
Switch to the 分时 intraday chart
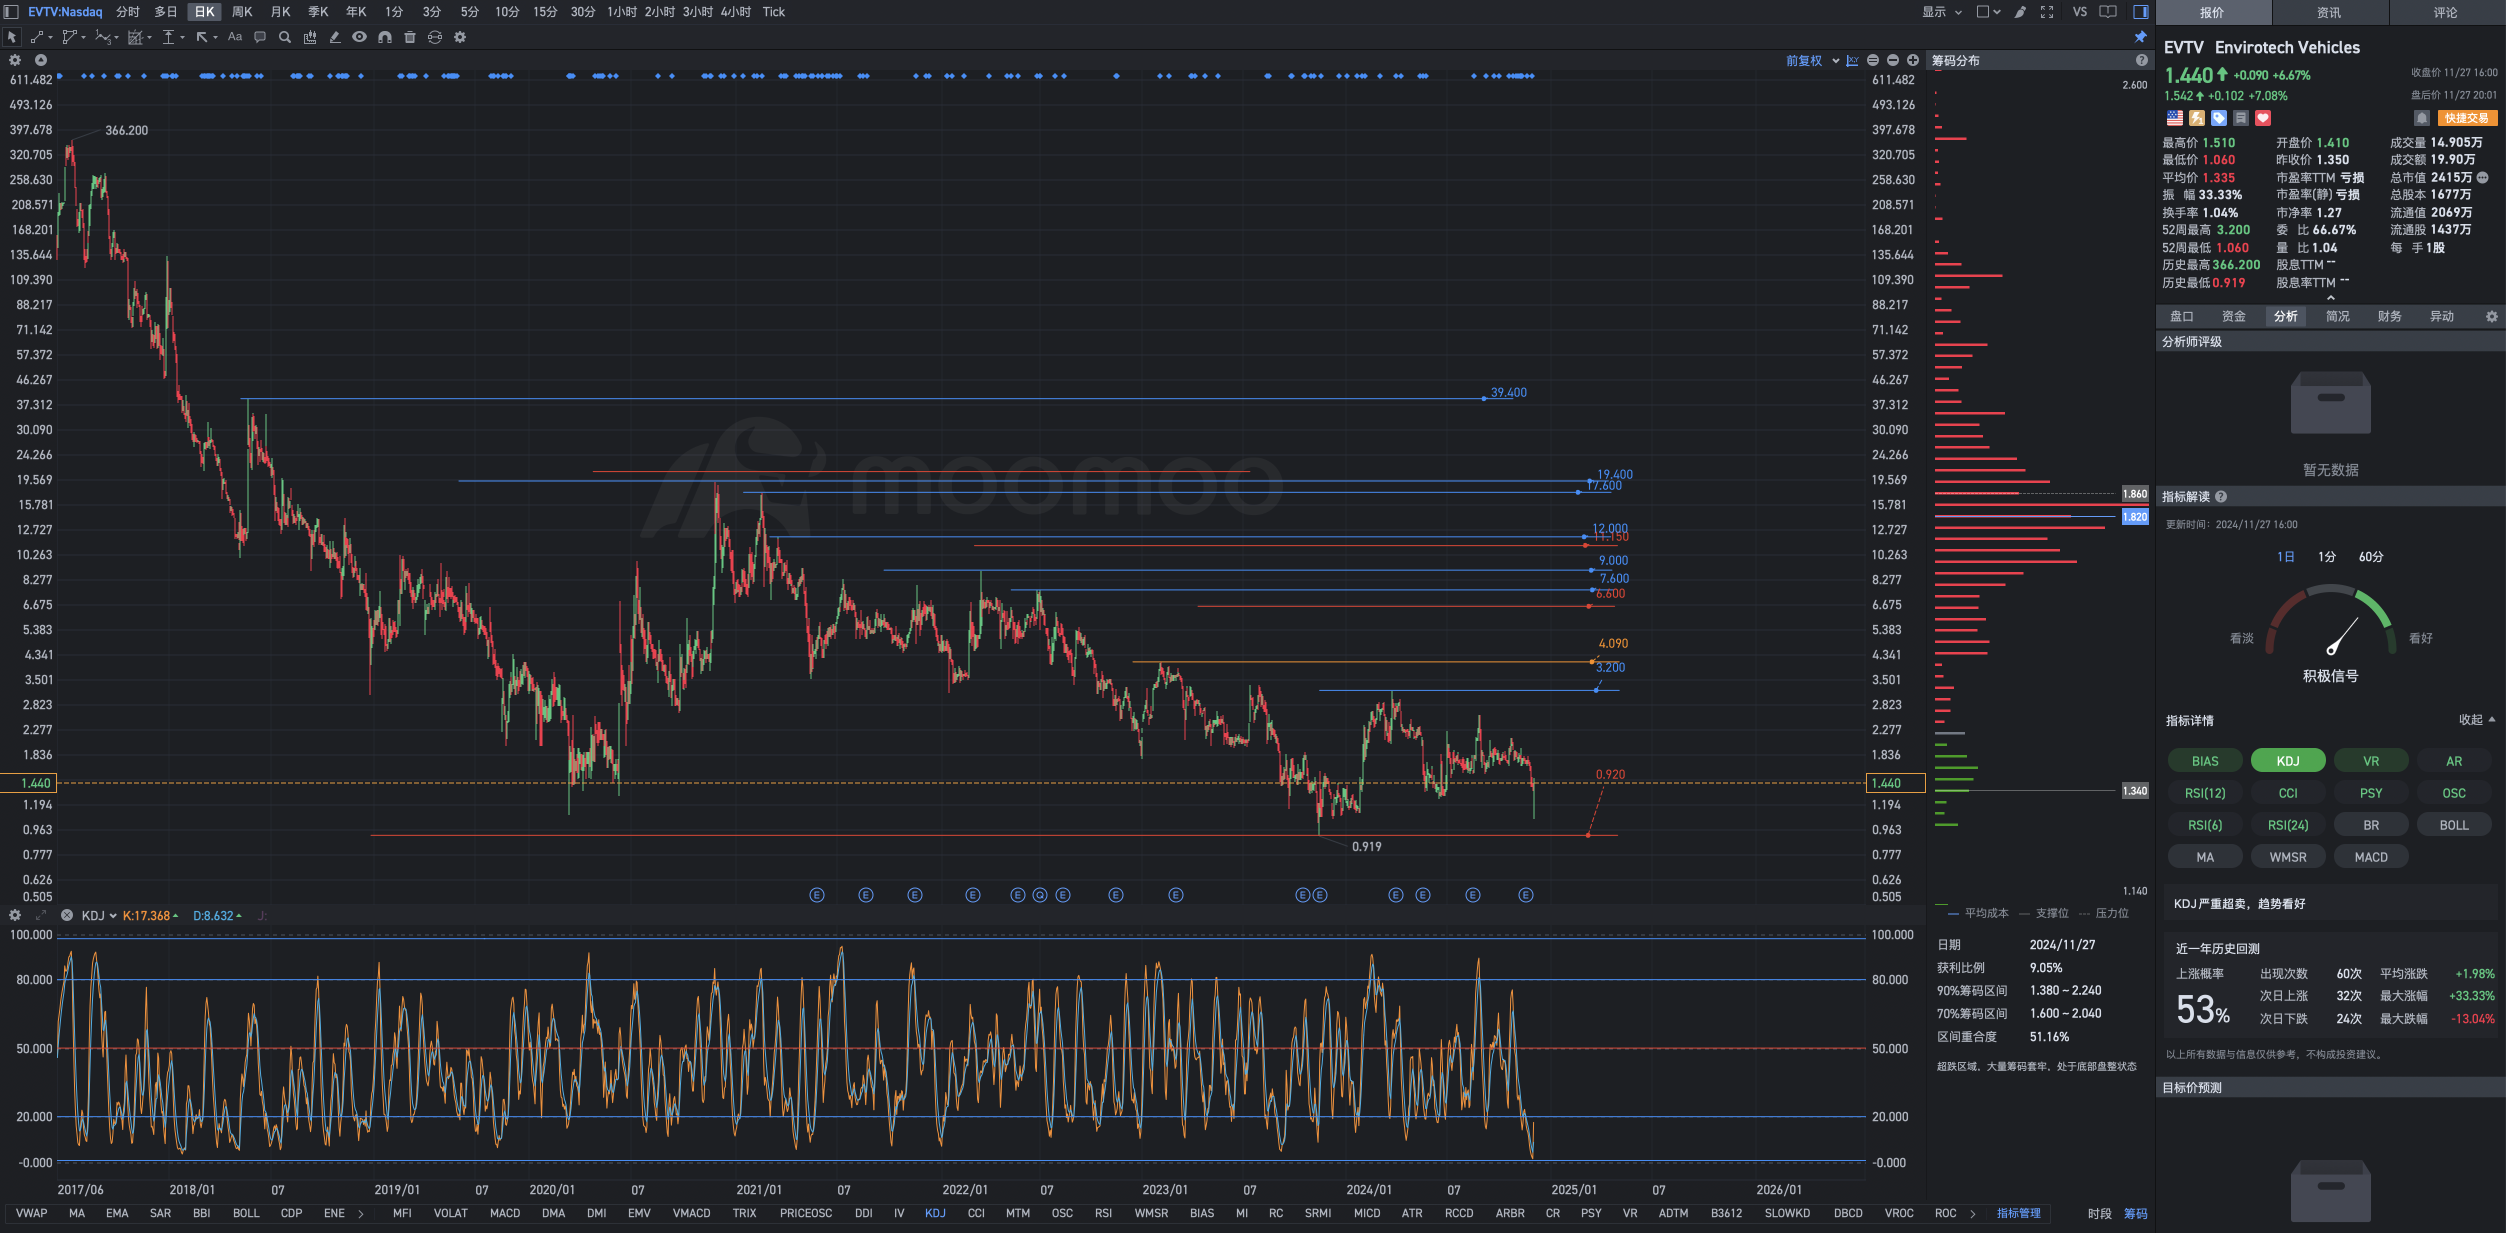pyautogui.click(x=127, y=12)
